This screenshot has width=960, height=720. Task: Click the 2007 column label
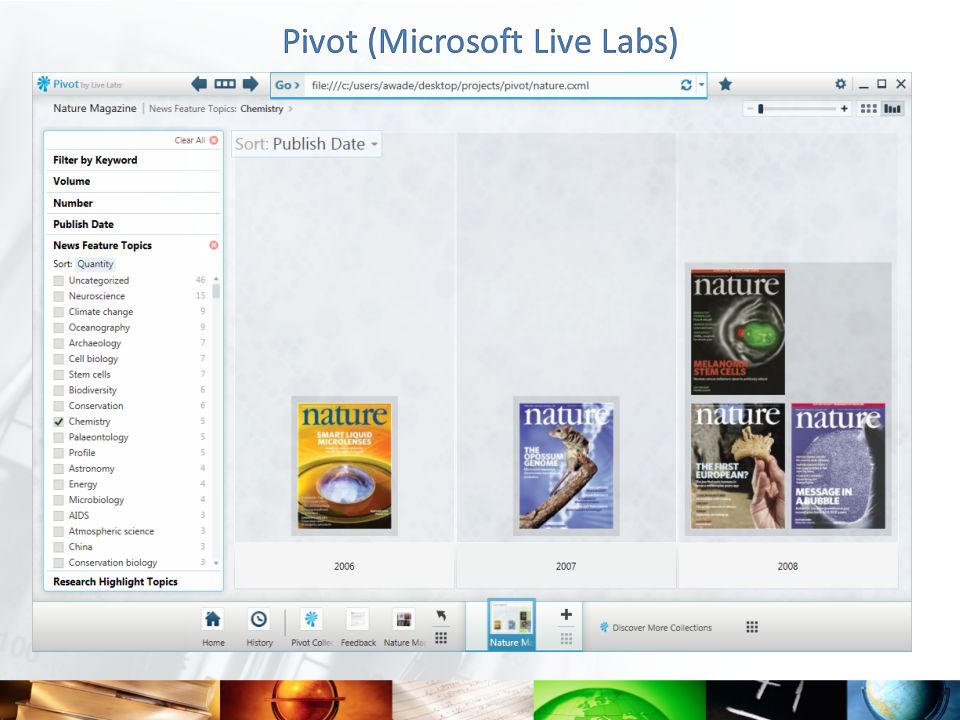click(566, 566)
